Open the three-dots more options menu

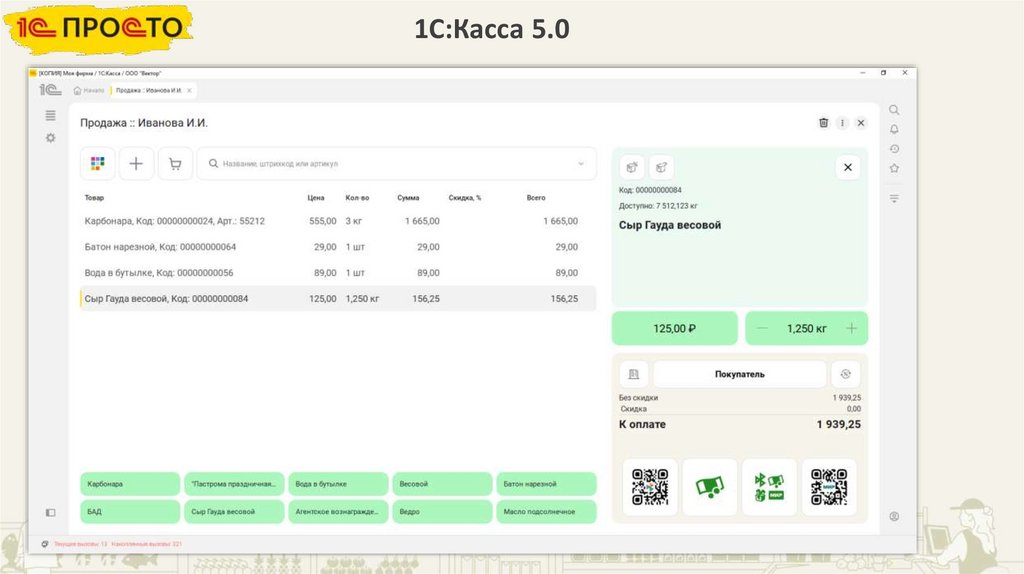(842, 123)
